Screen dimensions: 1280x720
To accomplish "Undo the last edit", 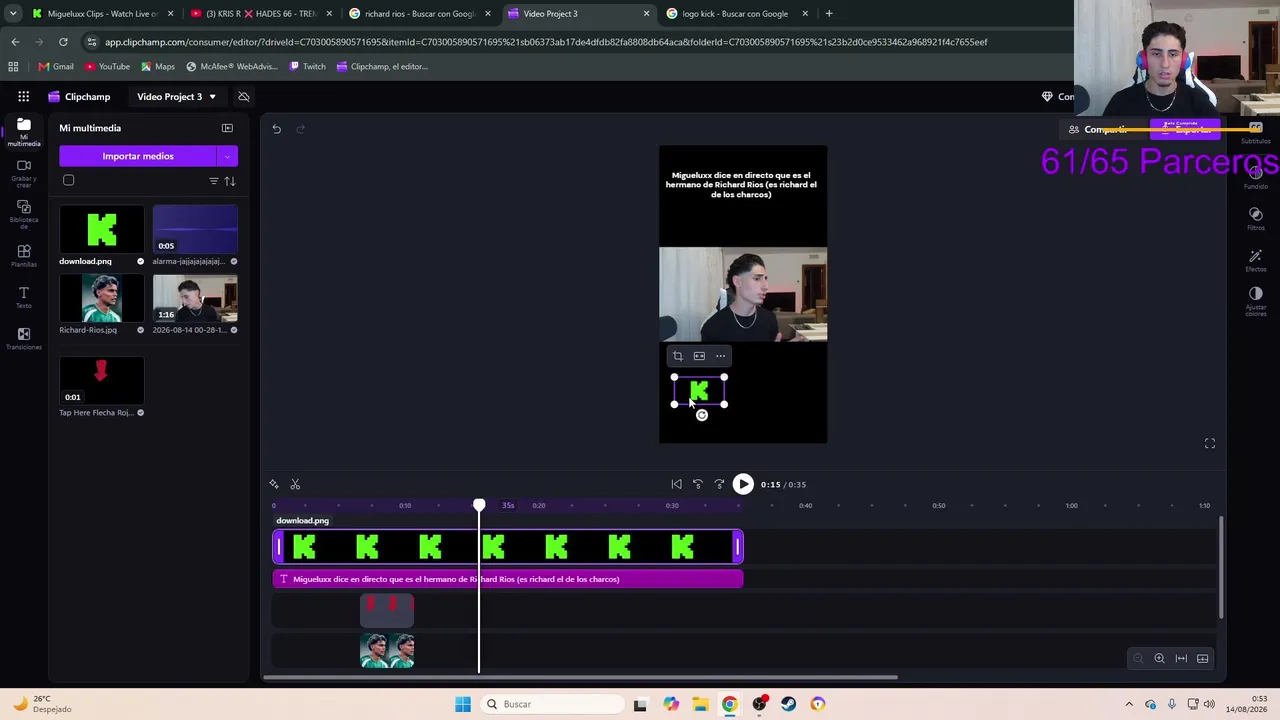I will [277, 129].
